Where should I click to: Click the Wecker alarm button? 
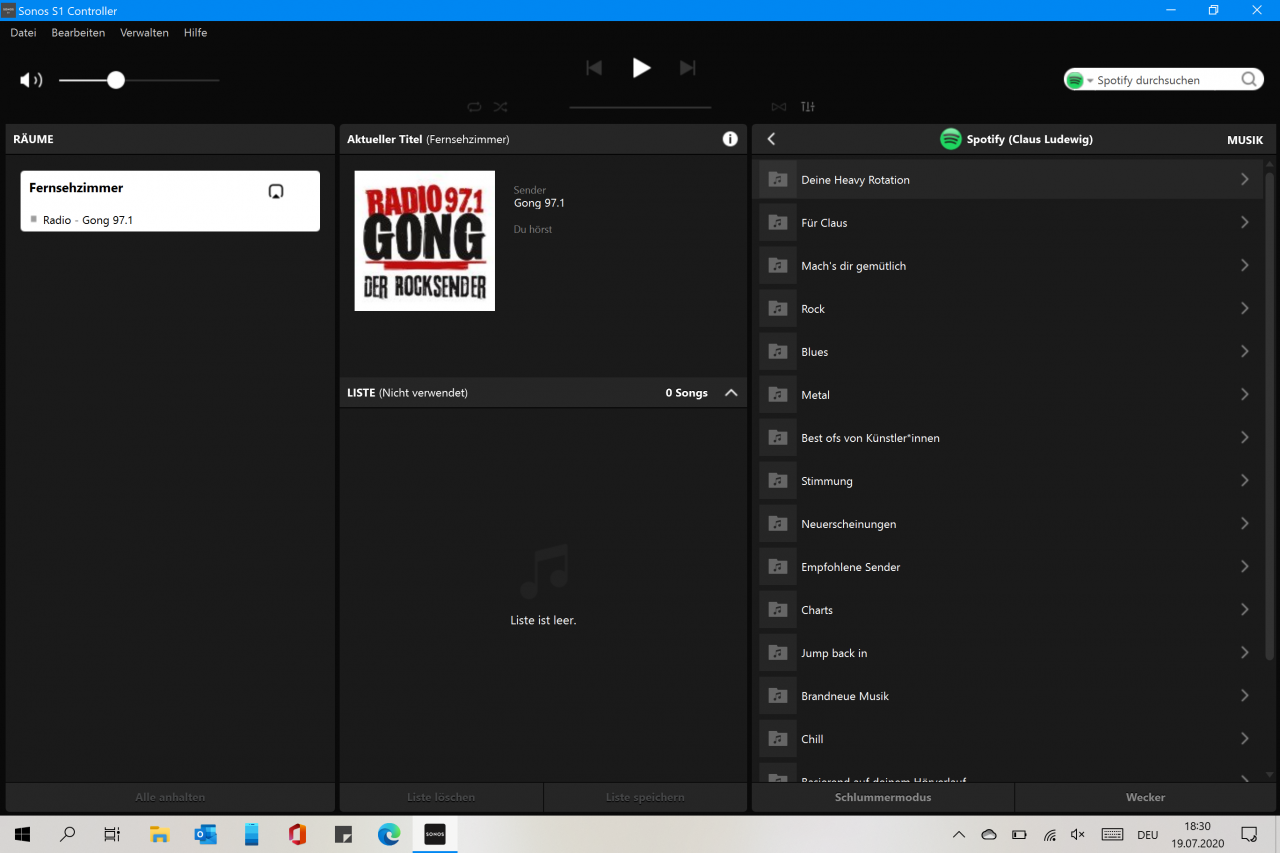click(1145, 798)
